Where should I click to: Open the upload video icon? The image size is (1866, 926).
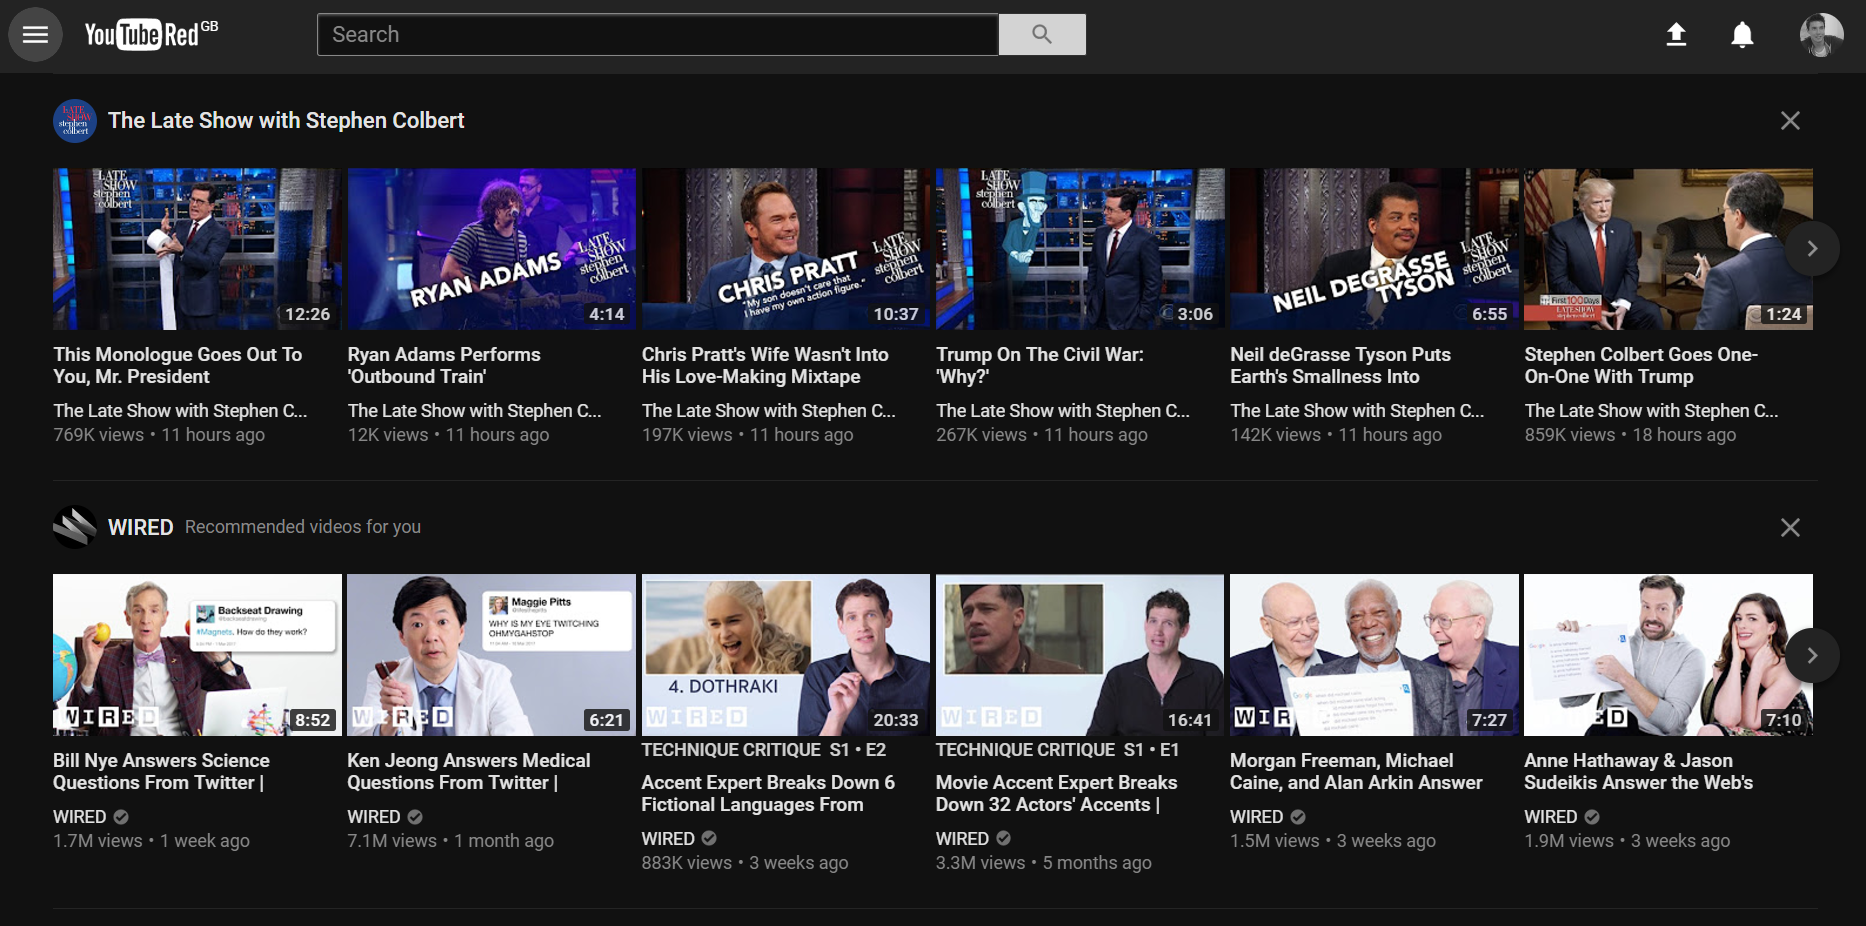click(1676, 35)
